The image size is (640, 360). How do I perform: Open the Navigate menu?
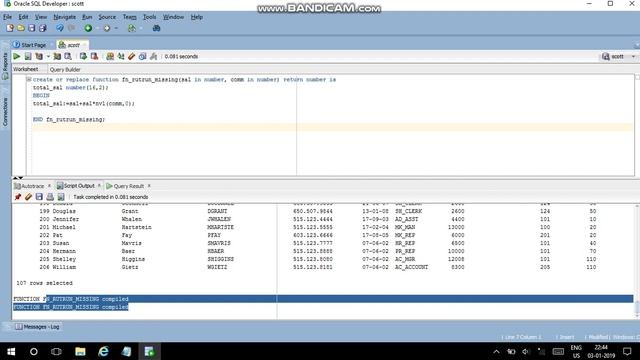point(64,17)
